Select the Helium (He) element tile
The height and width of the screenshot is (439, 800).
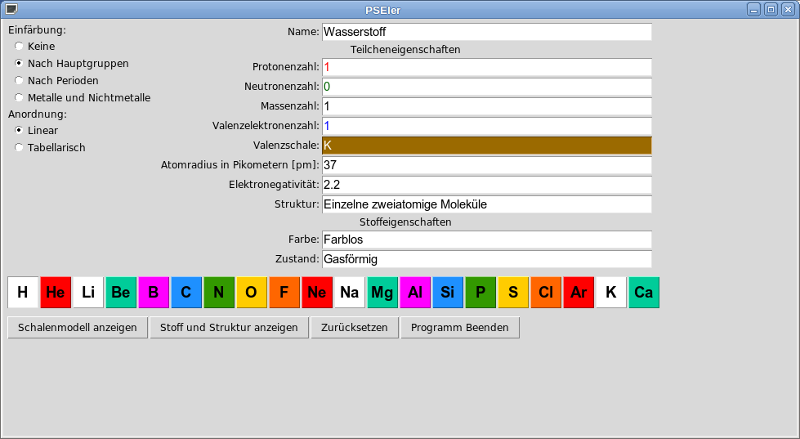56,292
